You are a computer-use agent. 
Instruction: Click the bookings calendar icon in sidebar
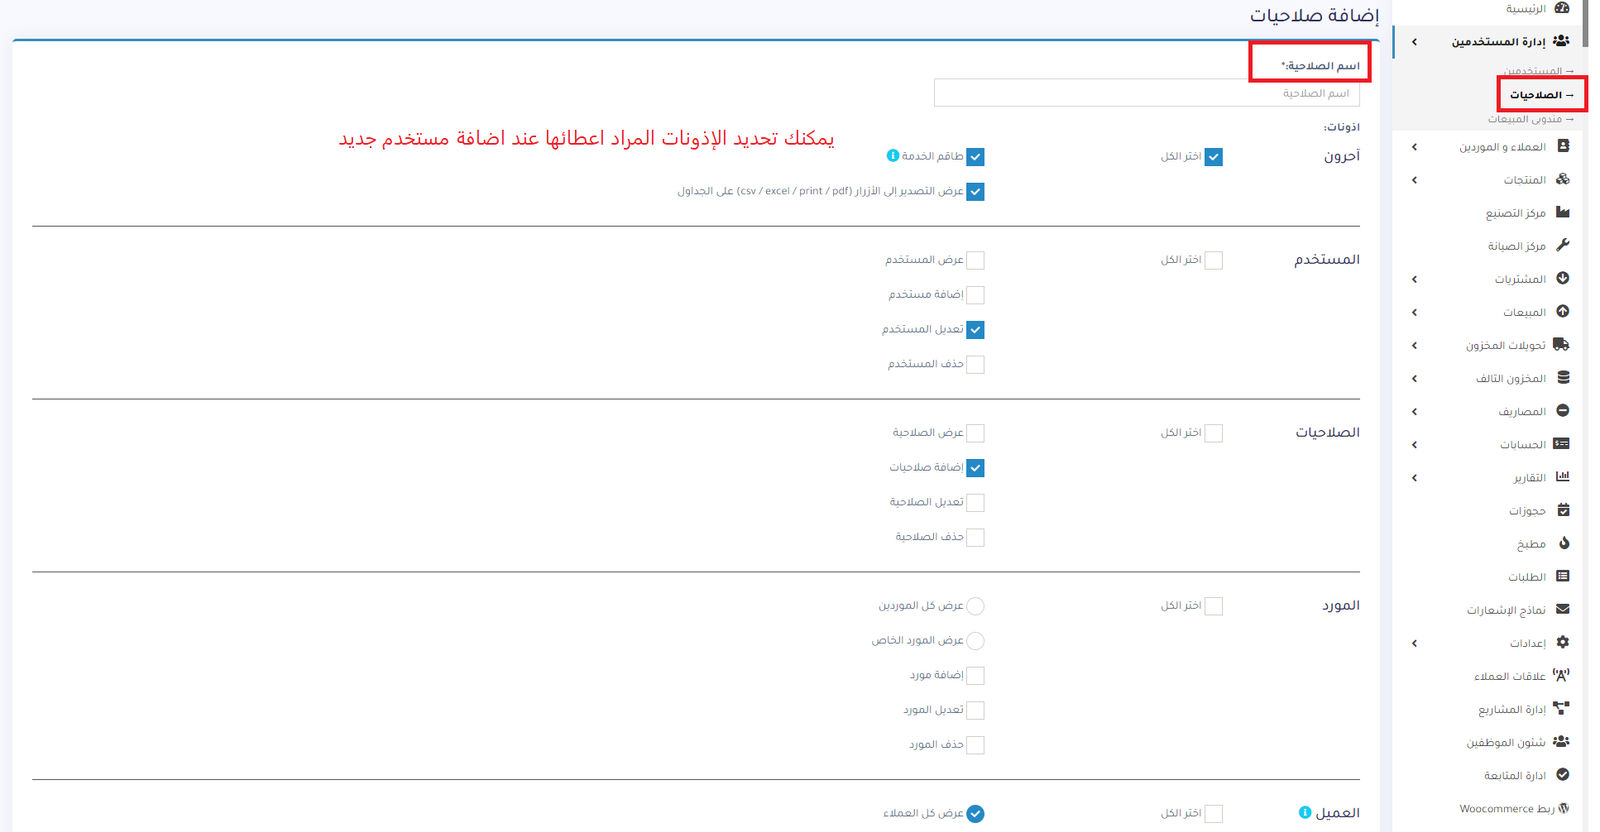coord(1563,510)
